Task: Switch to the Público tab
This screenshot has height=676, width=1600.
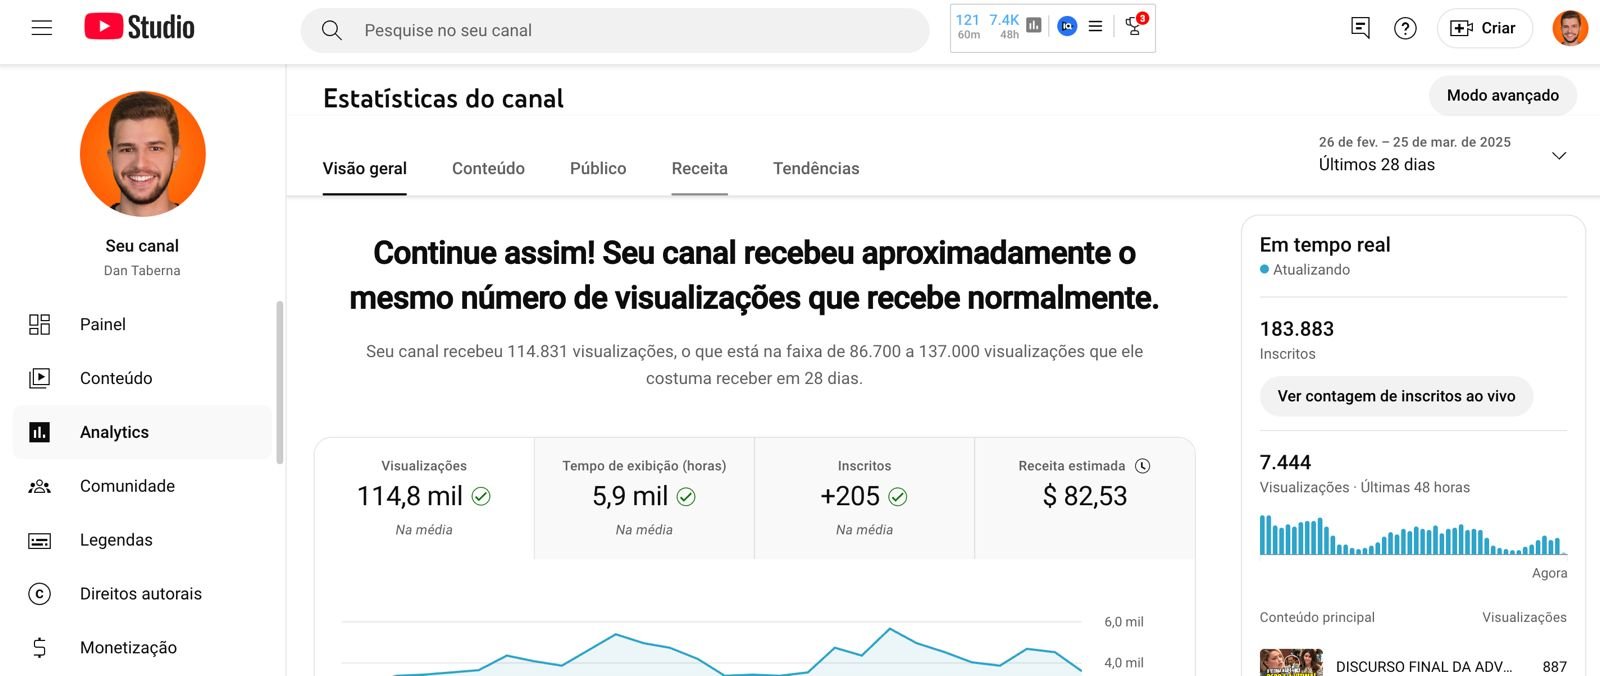Action: [x=598, y=168]
